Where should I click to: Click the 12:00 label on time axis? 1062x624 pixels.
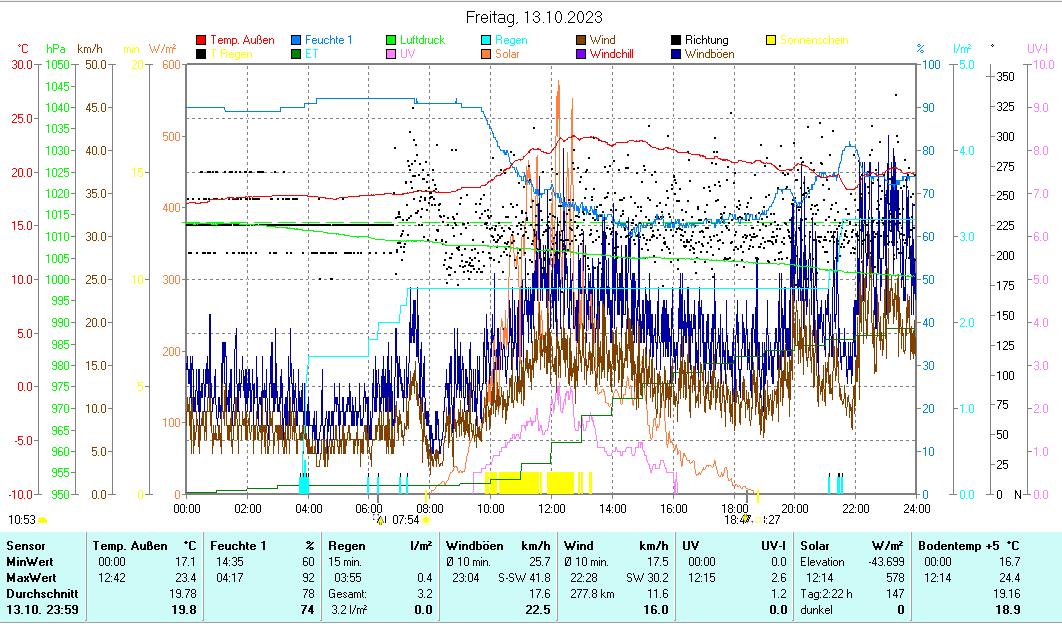pos(551,508)
